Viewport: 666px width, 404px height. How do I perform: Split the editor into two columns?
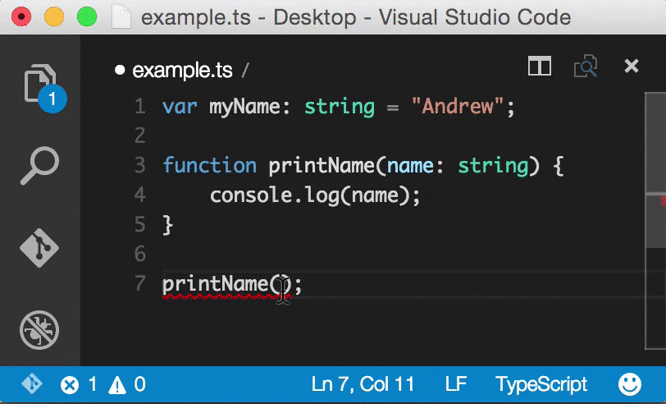click(539, 66)
